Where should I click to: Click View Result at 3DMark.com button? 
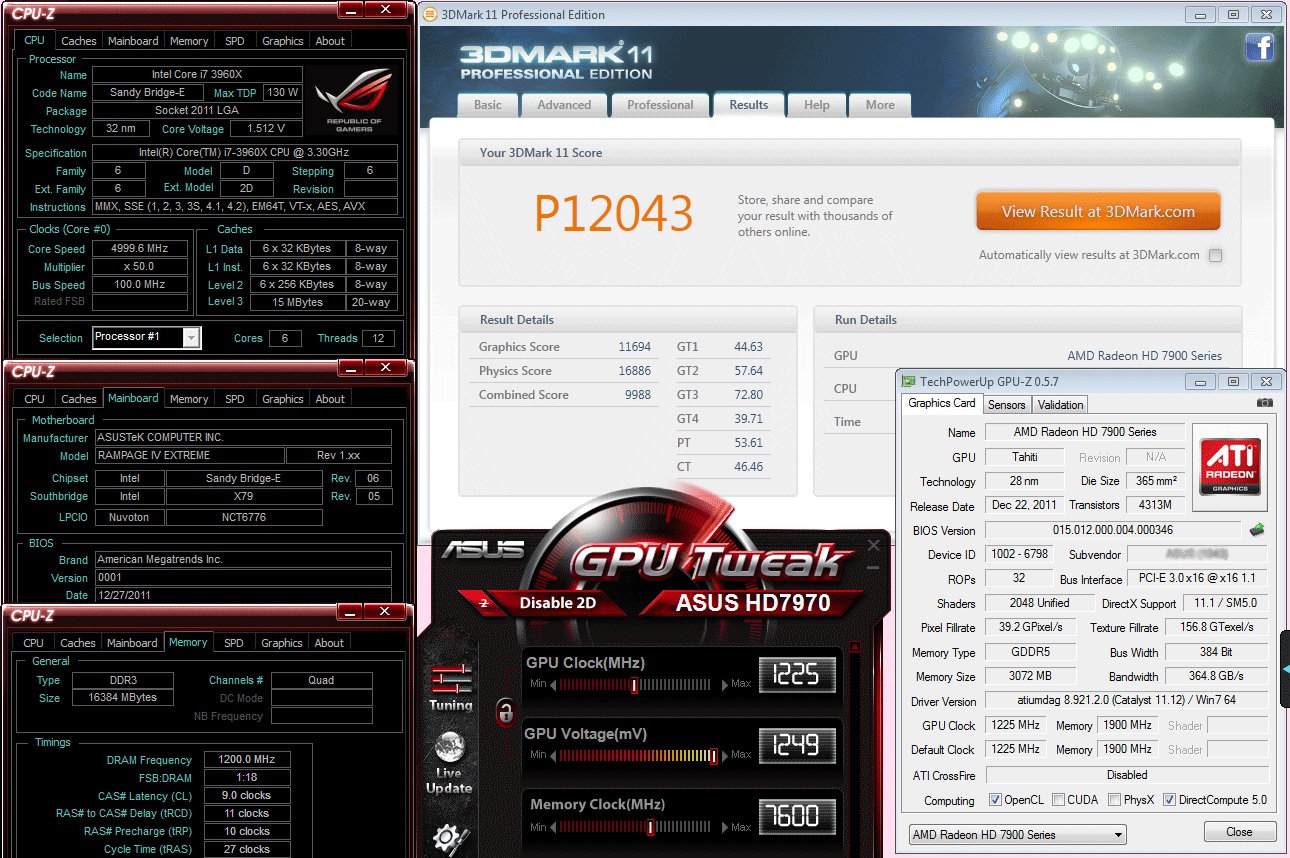pyautogui.click(x=1098, y=212)
